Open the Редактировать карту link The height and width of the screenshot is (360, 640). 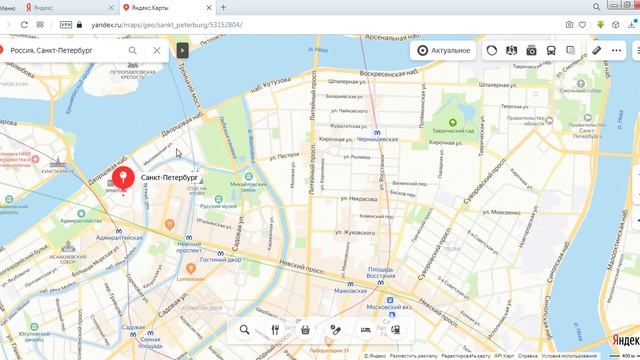[x=466, y=356]
